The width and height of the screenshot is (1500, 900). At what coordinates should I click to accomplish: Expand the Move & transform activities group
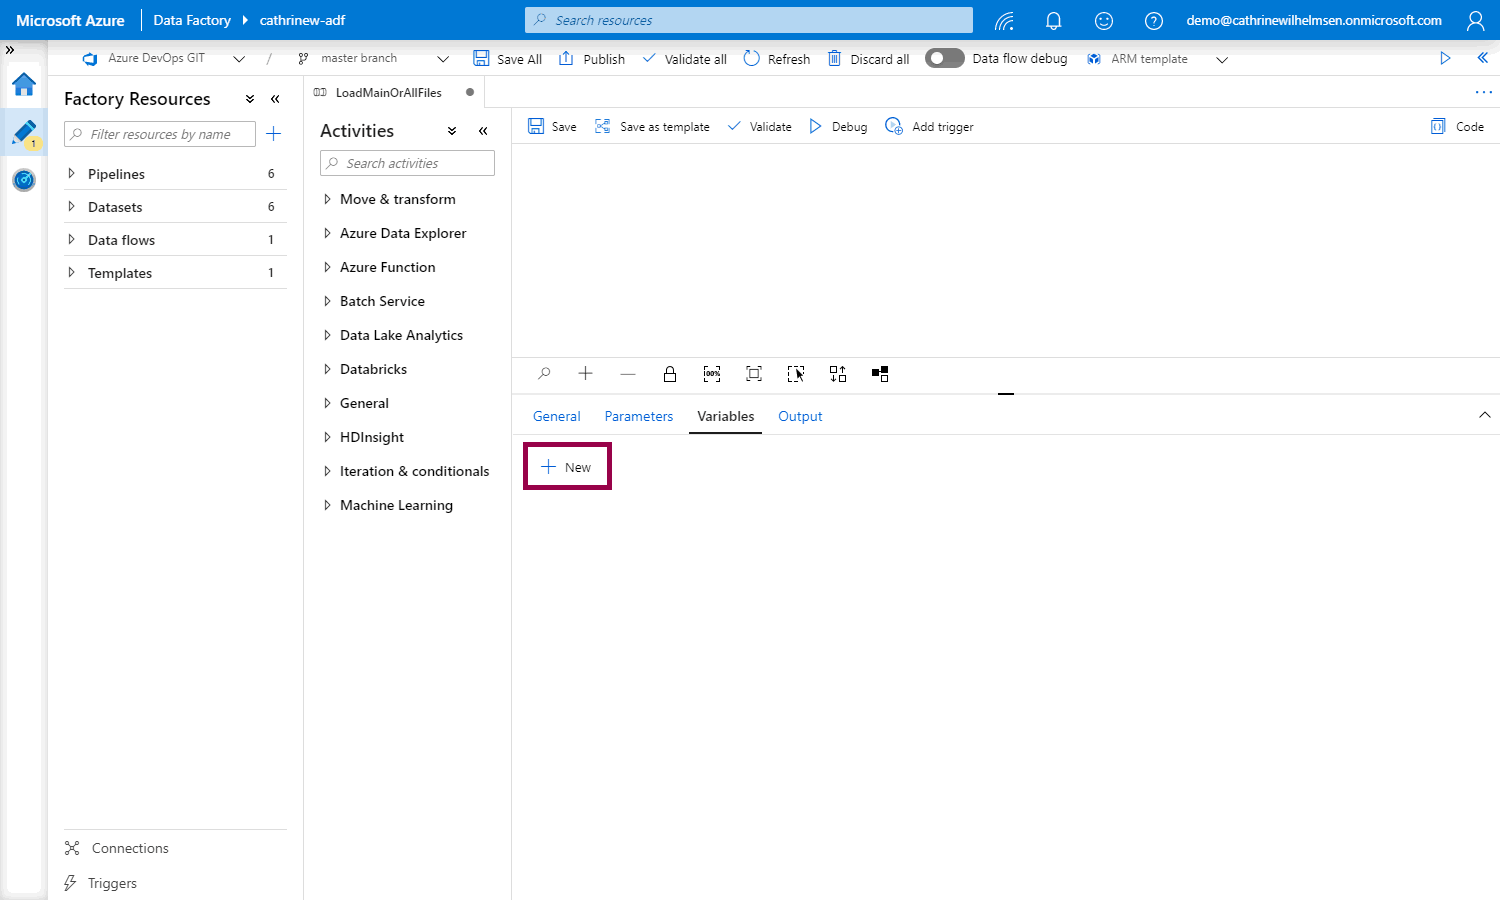click(x=327, y=199)
